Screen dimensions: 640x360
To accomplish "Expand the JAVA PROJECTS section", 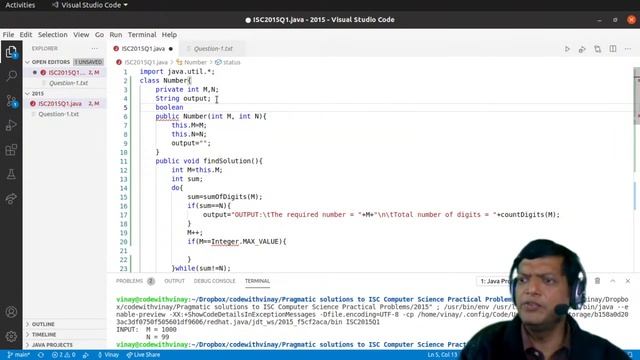I will click(65, 345).
